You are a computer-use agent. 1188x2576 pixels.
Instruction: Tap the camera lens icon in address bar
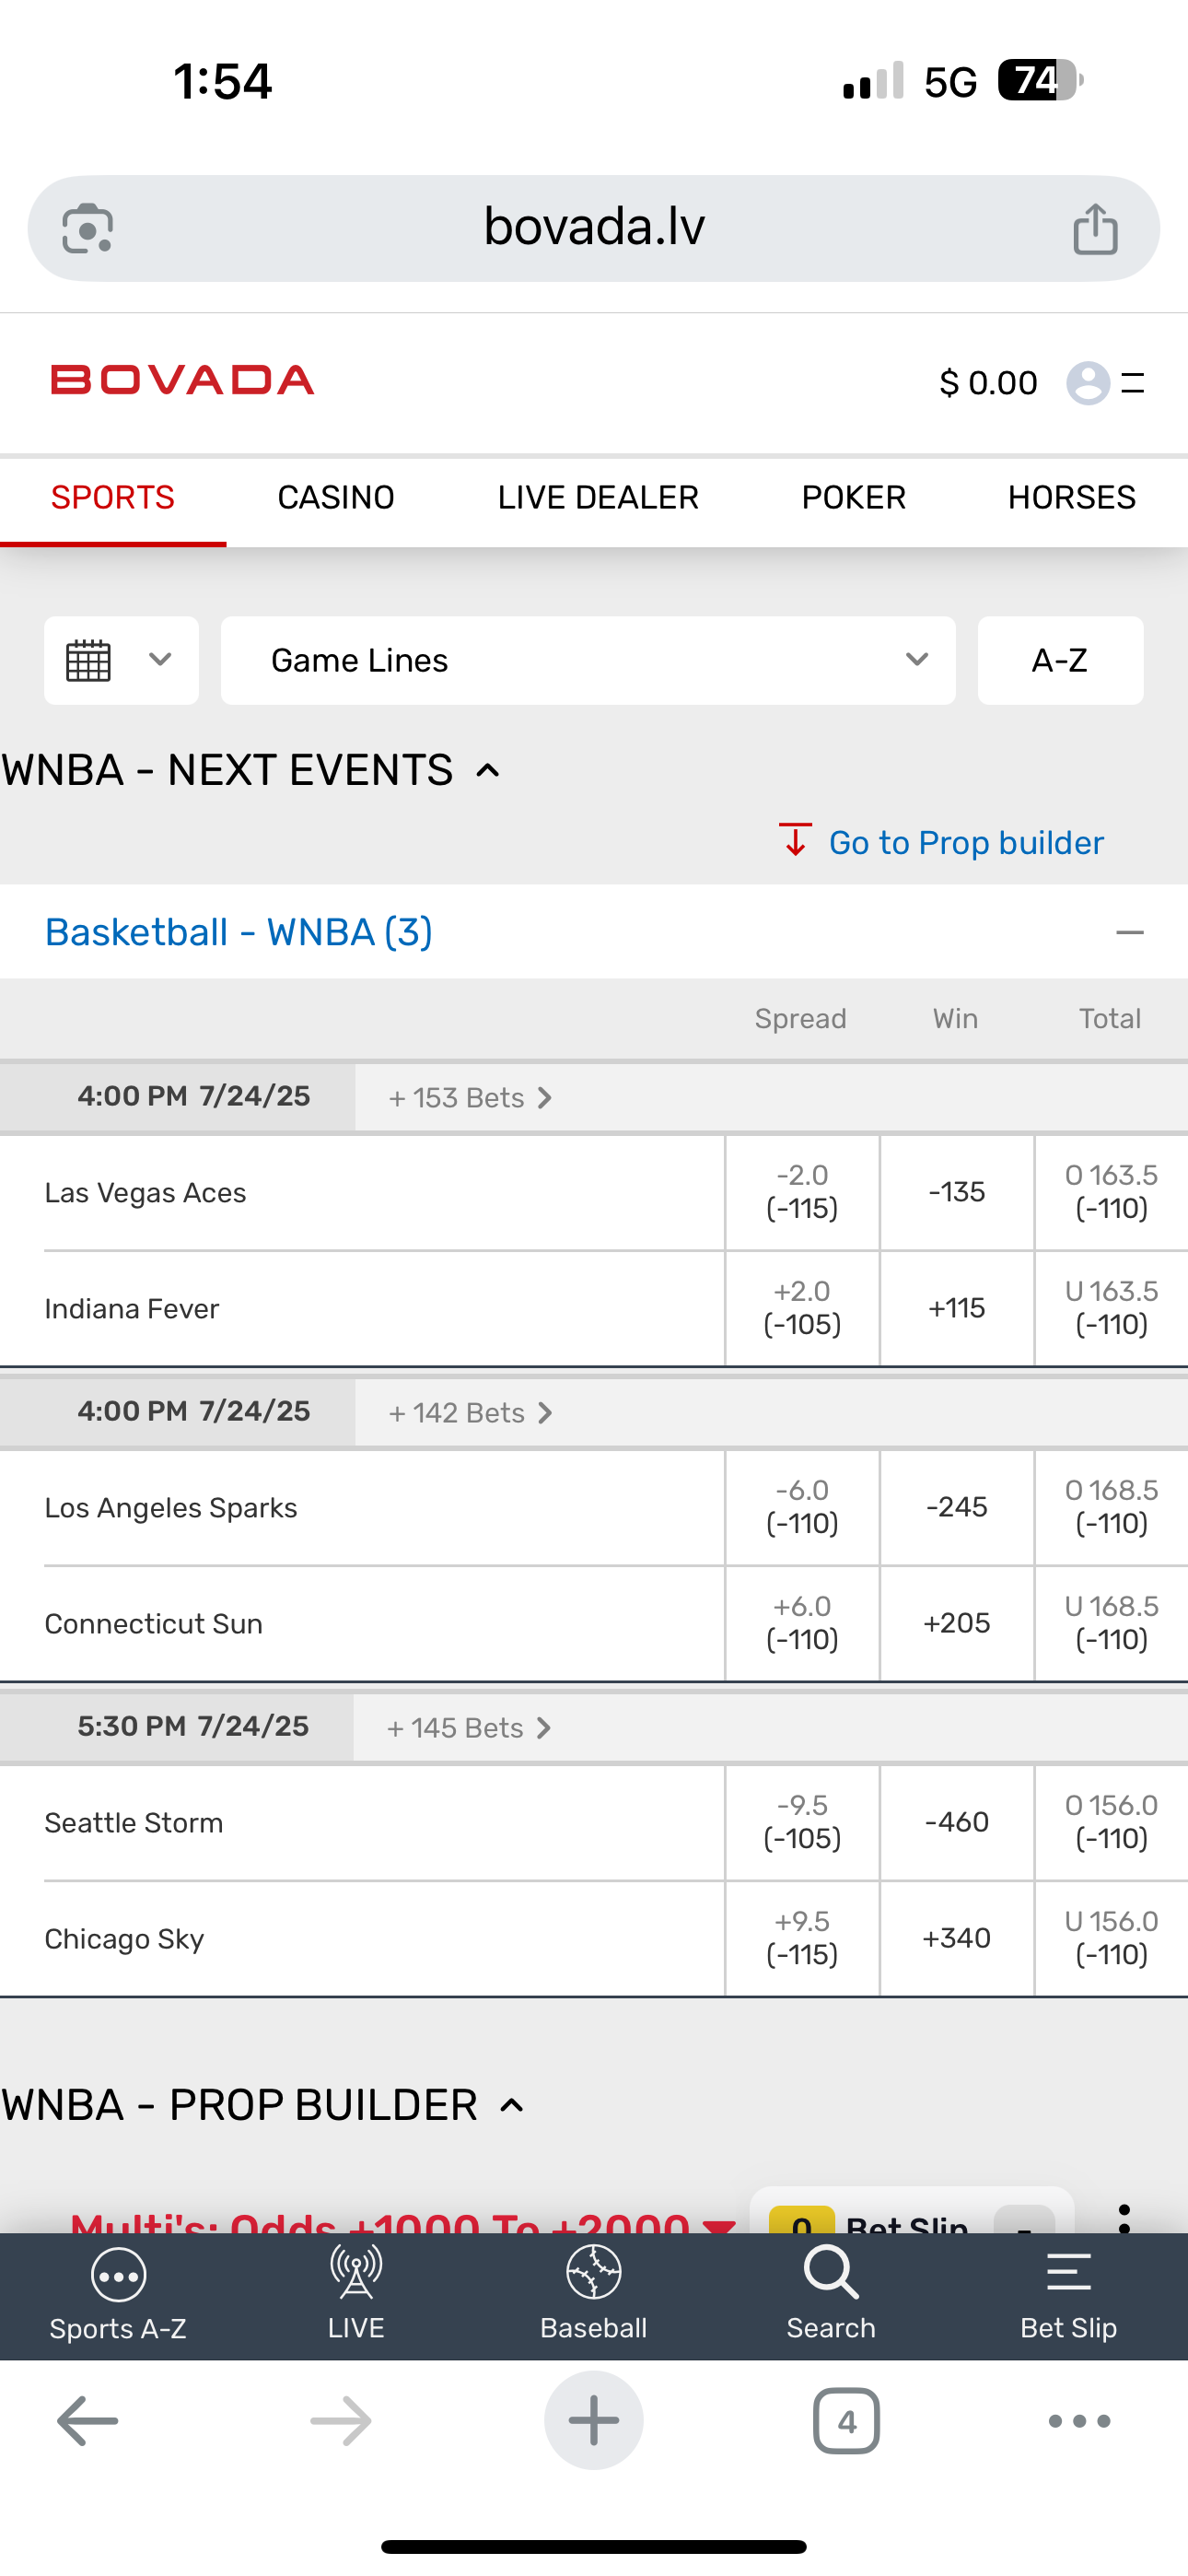click(88, 229)
